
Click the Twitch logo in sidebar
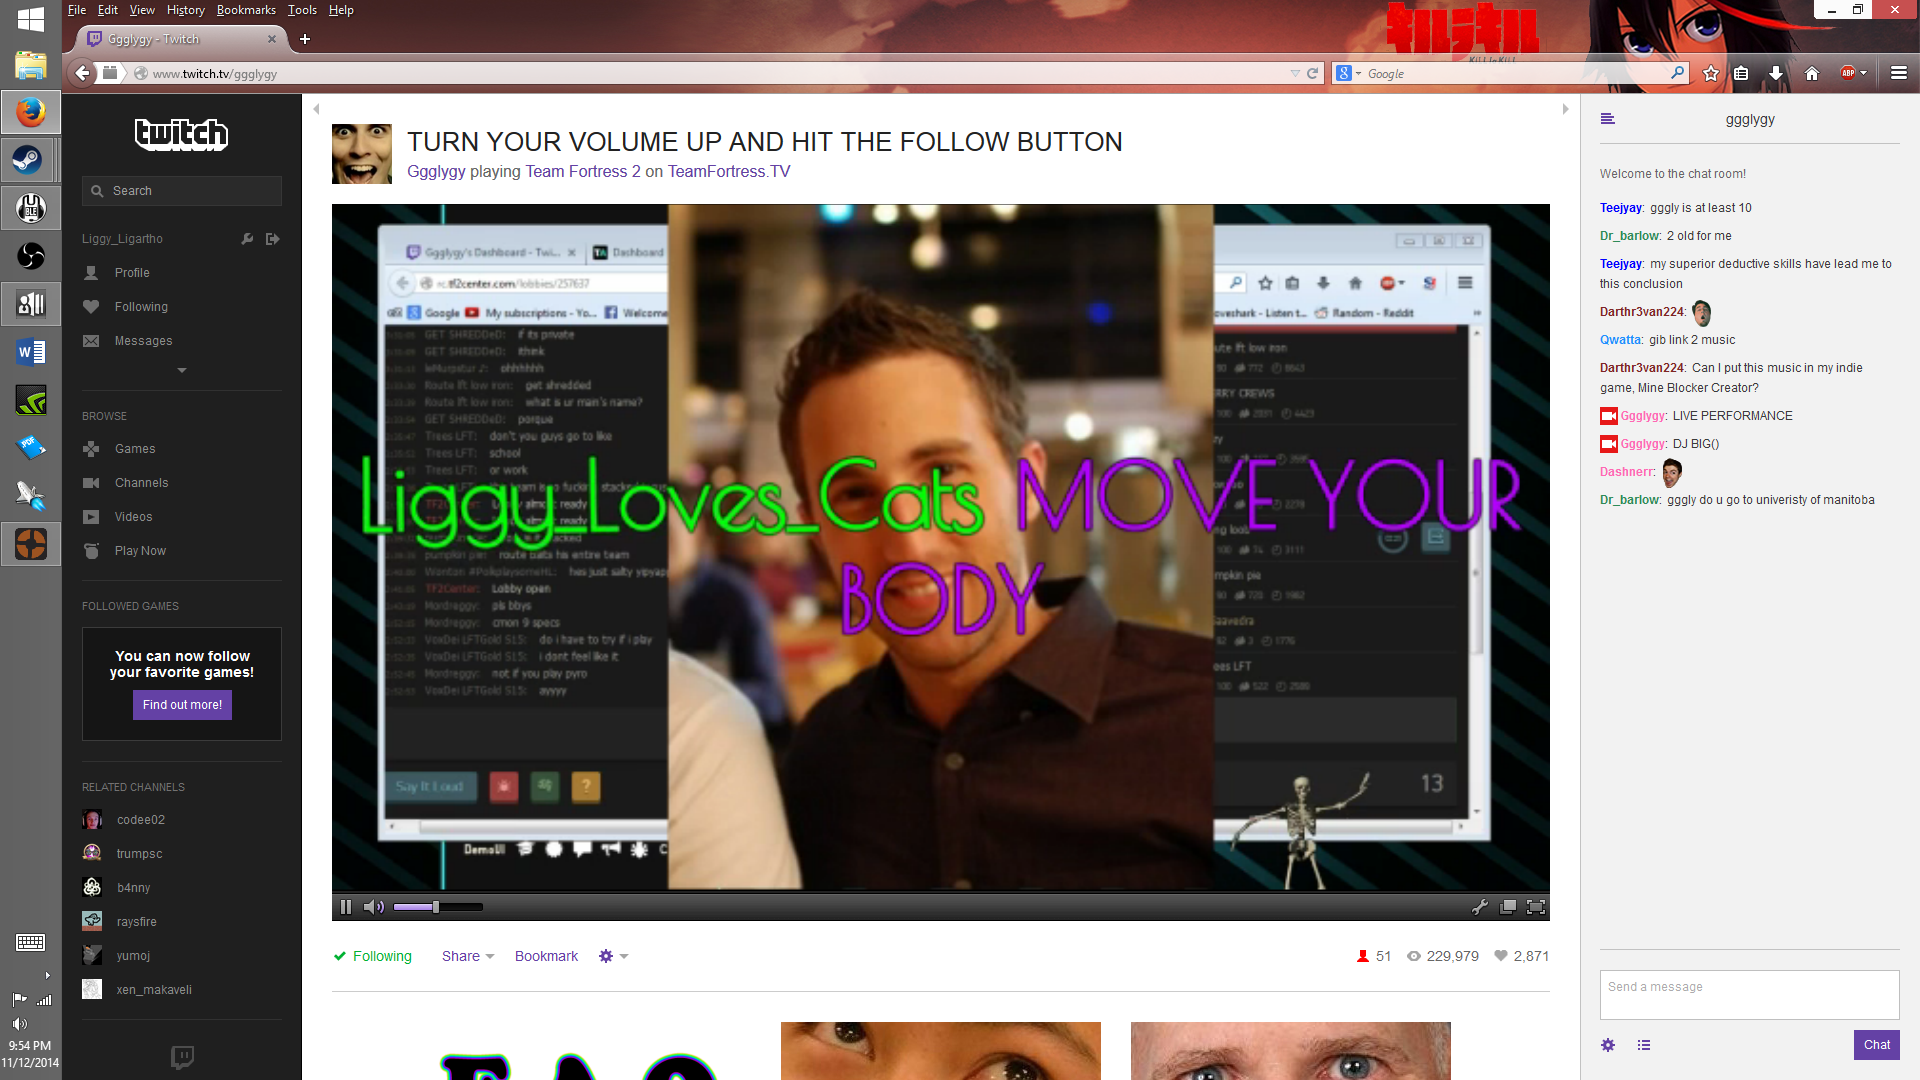tap(181, 134)
